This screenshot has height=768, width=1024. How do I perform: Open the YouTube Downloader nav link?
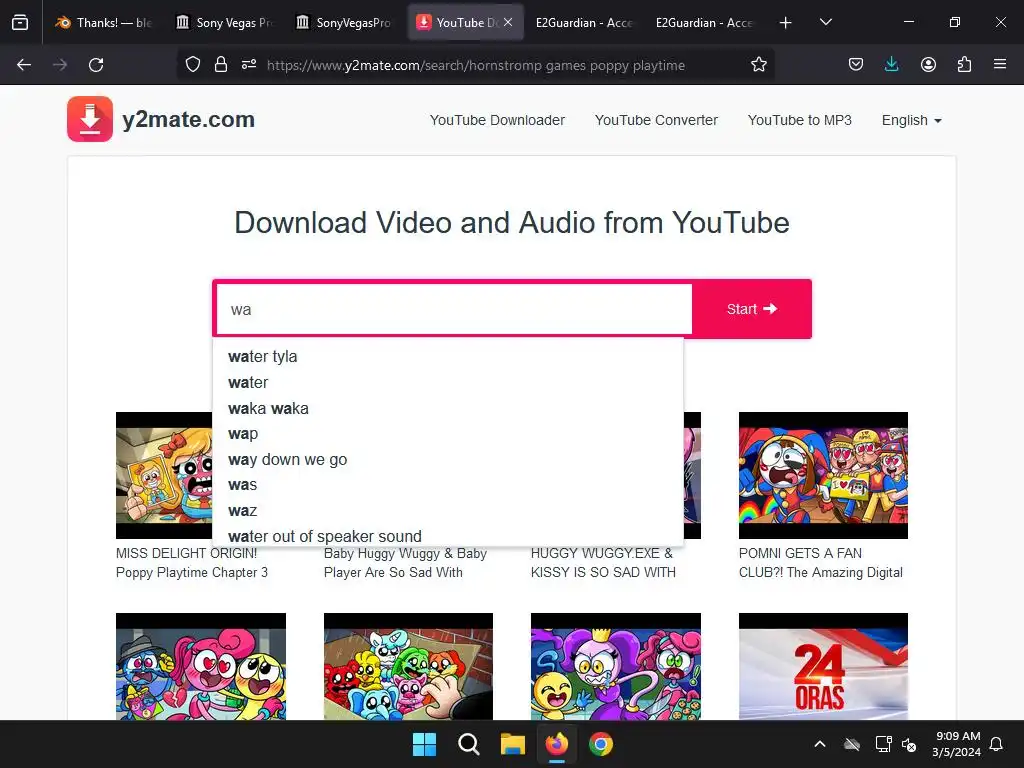coord(497,120)
